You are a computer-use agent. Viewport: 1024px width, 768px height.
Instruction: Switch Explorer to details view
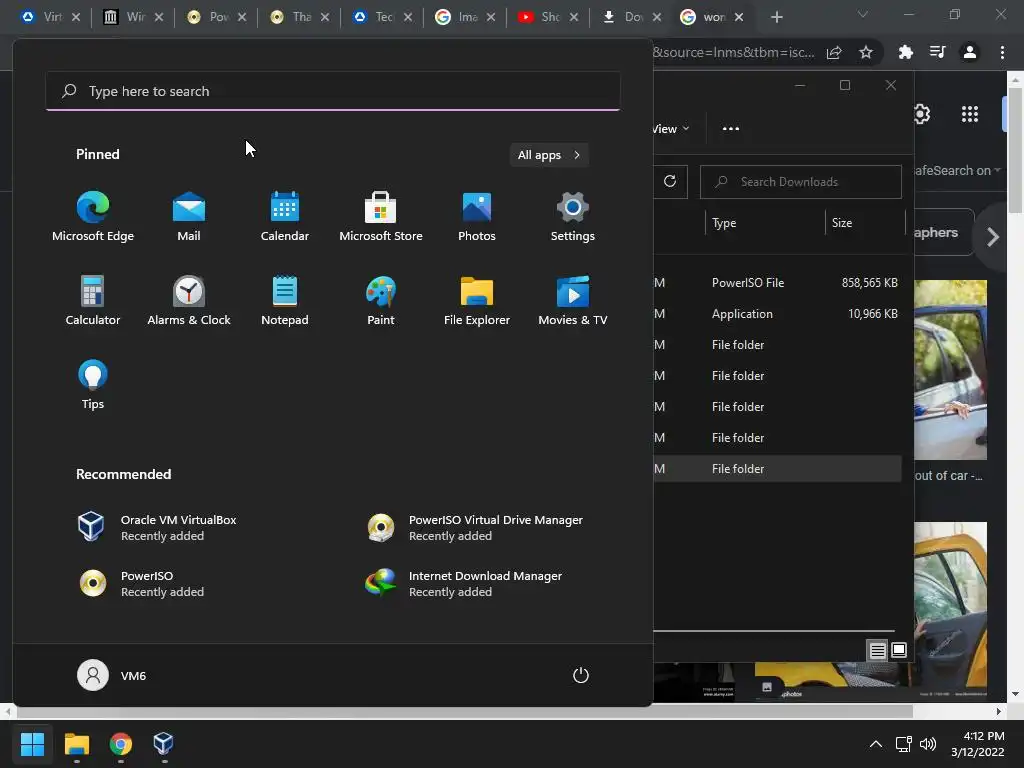(x=878, y=650)
